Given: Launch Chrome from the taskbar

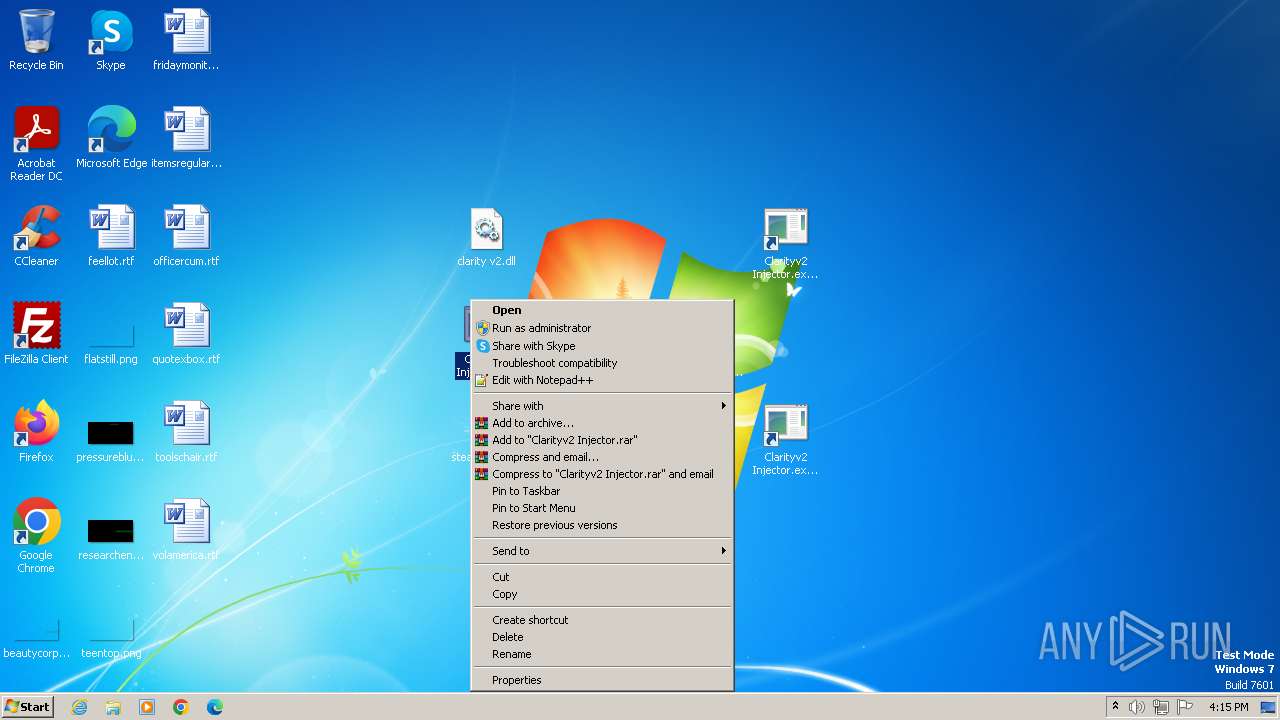Looking at the screenshot, I should click(181, 707).
